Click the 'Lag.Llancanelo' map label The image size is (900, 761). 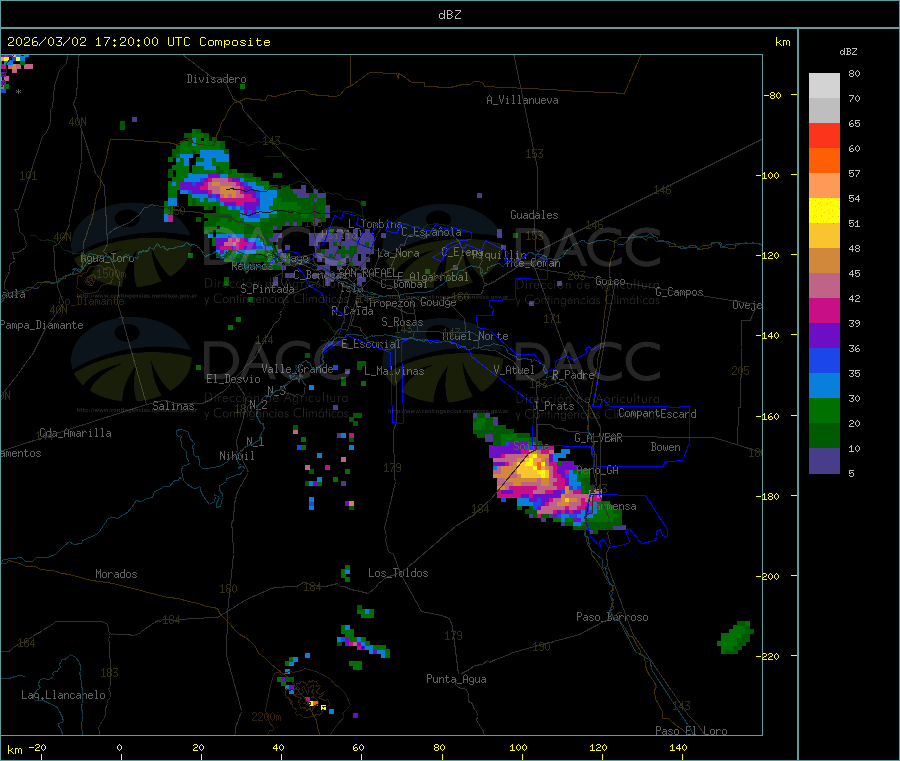click(x=63, y=695)
